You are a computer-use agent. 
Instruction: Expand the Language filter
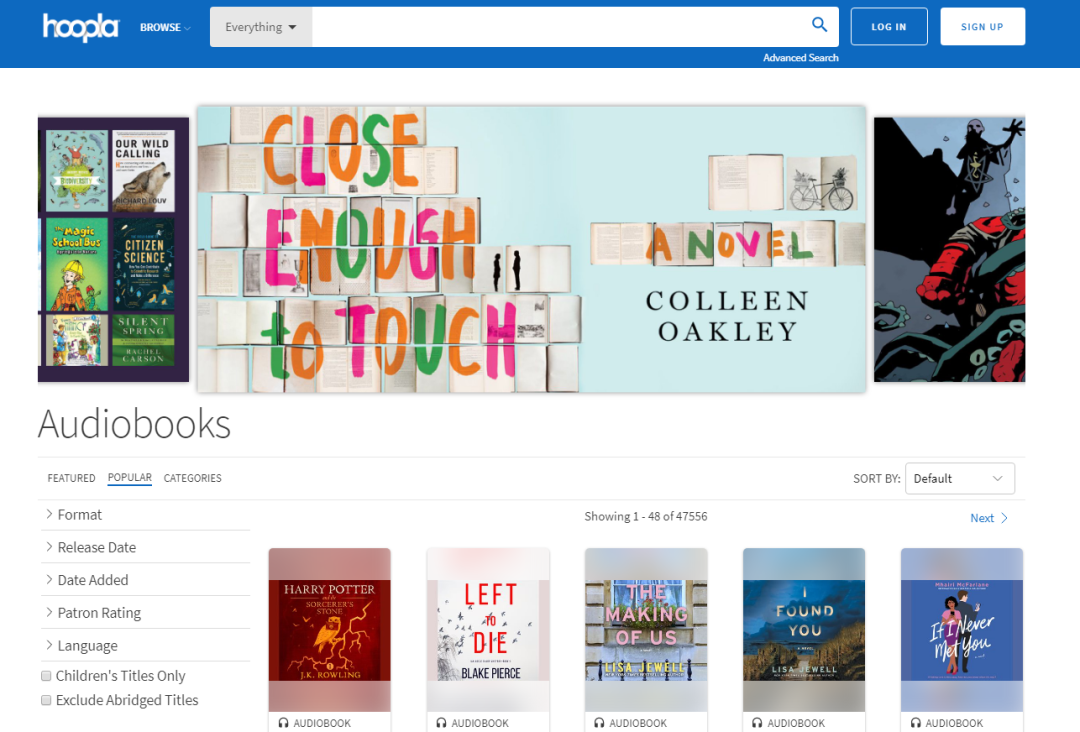[145, 646]
